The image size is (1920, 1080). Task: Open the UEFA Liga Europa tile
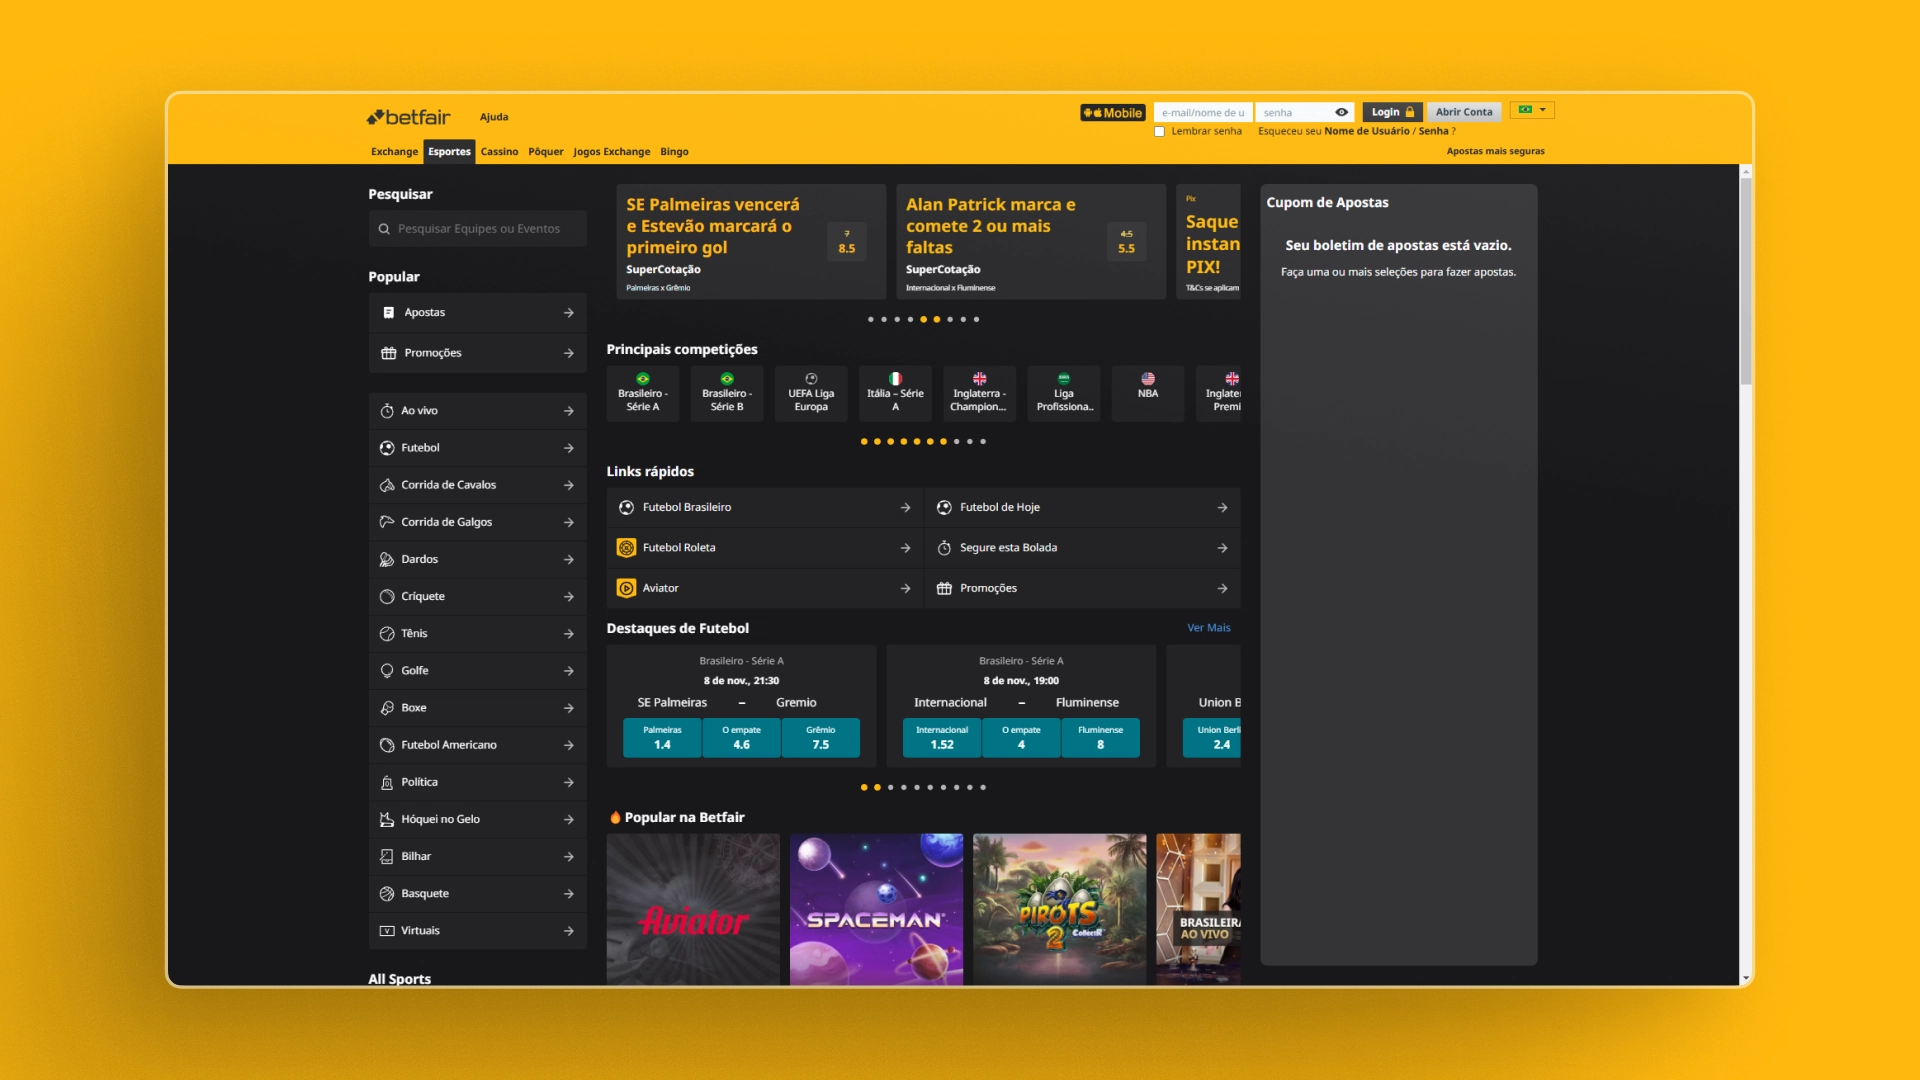click(811, 393)
